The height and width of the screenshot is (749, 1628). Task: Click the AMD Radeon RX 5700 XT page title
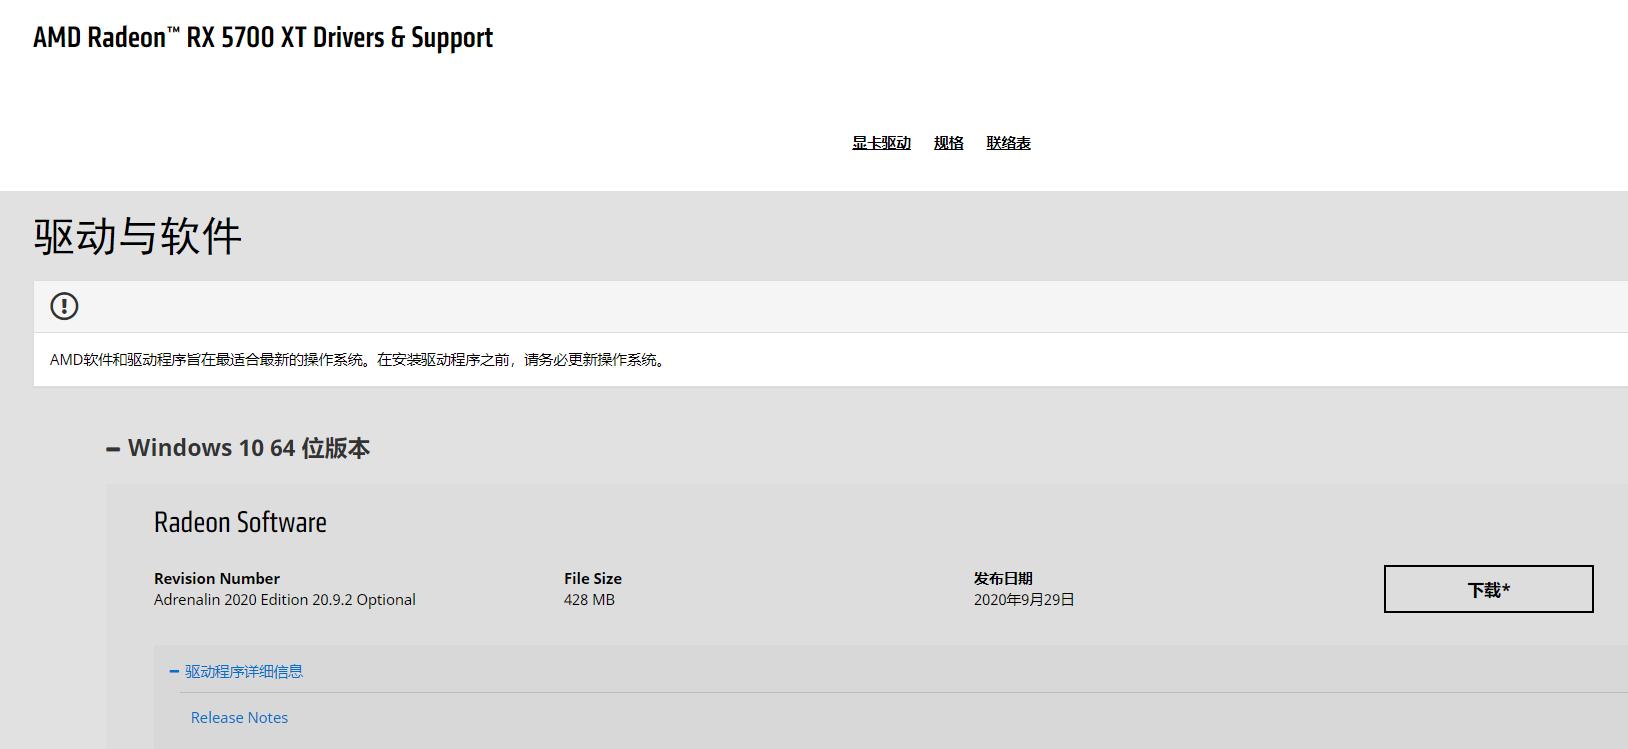click(x=263, y=38)
